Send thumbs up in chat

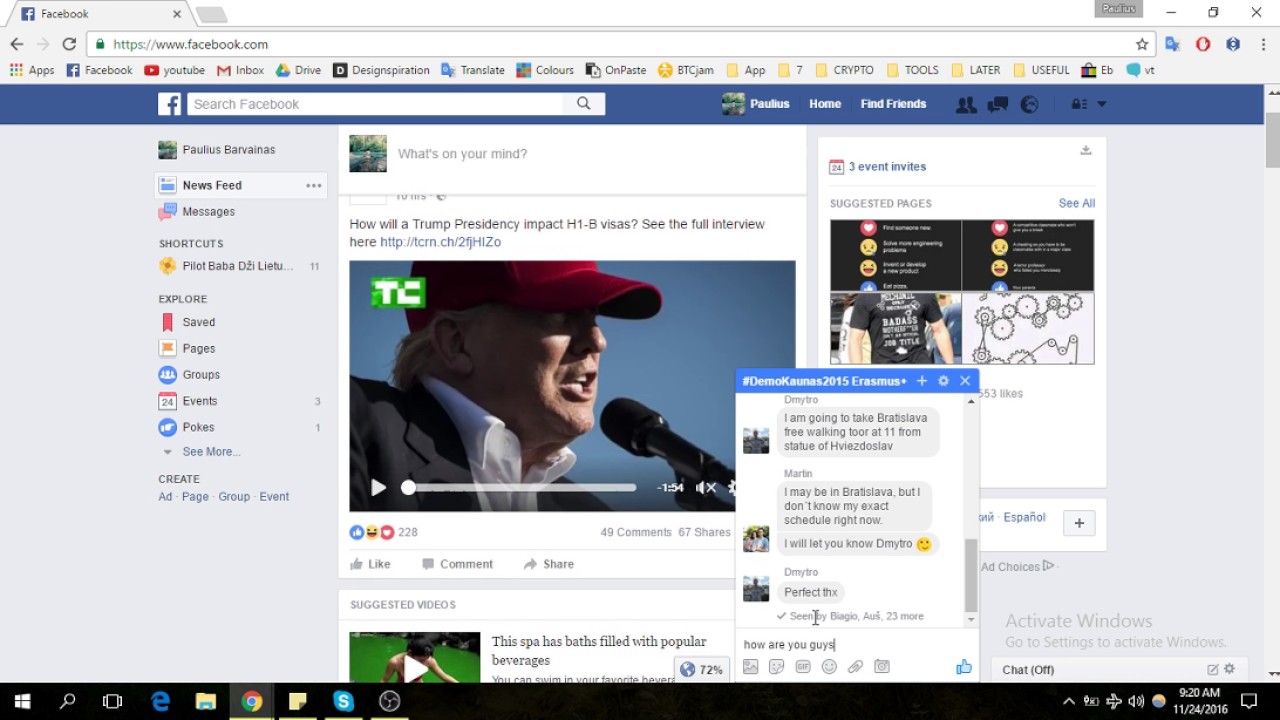[964, 667]
